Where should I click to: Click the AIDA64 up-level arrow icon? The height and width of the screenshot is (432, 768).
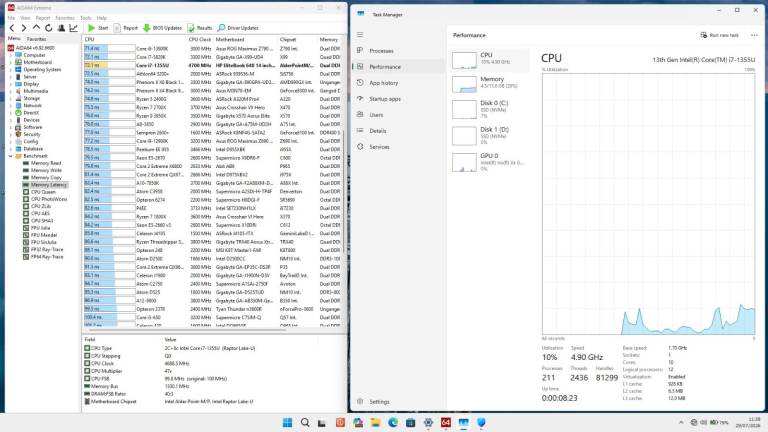point(36,28)
